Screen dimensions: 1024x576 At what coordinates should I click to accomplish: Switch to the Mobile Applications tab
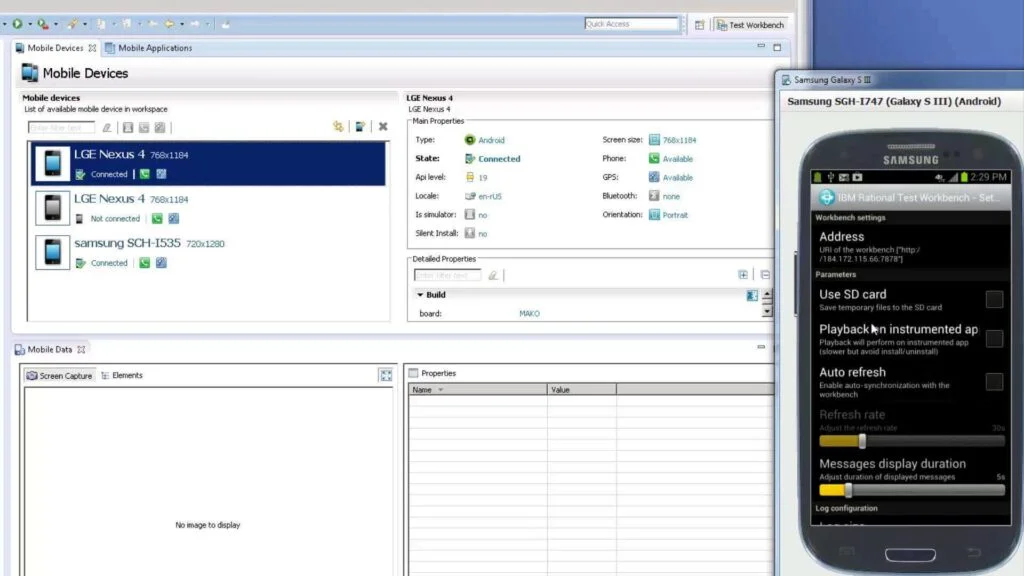[148, 48]
